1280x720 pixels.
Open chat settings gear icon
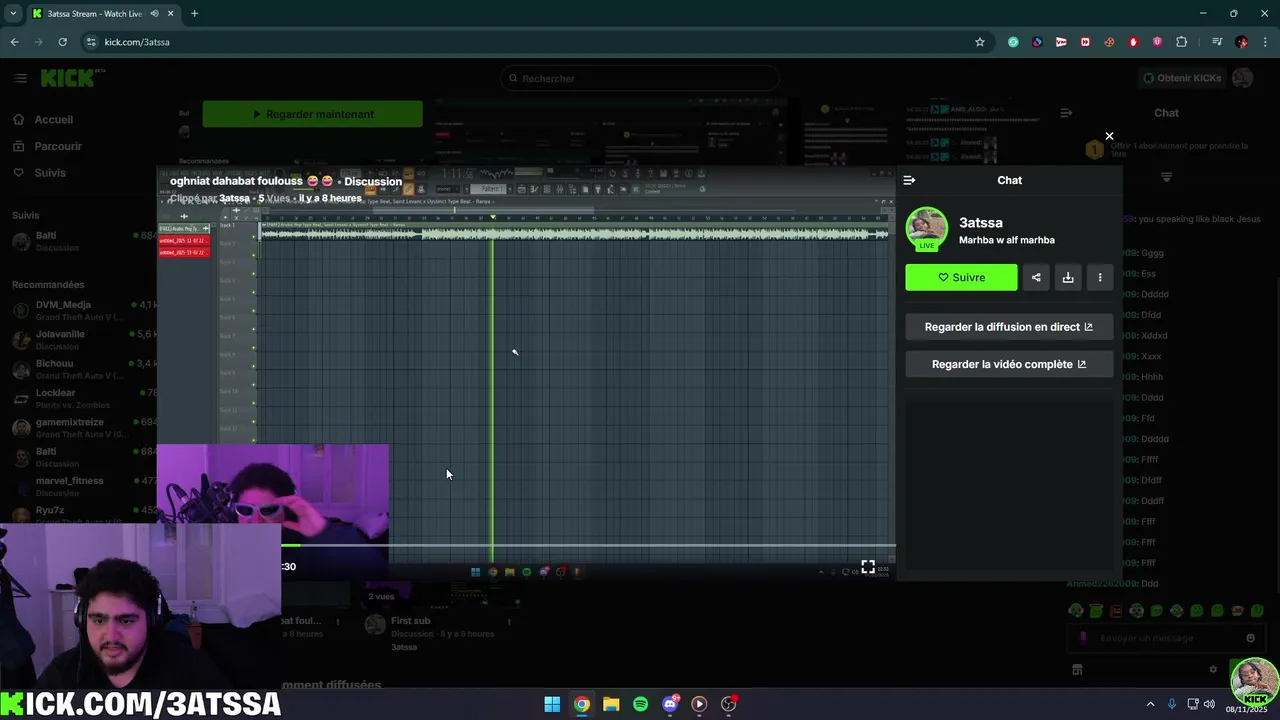[x=1213, y=670]
